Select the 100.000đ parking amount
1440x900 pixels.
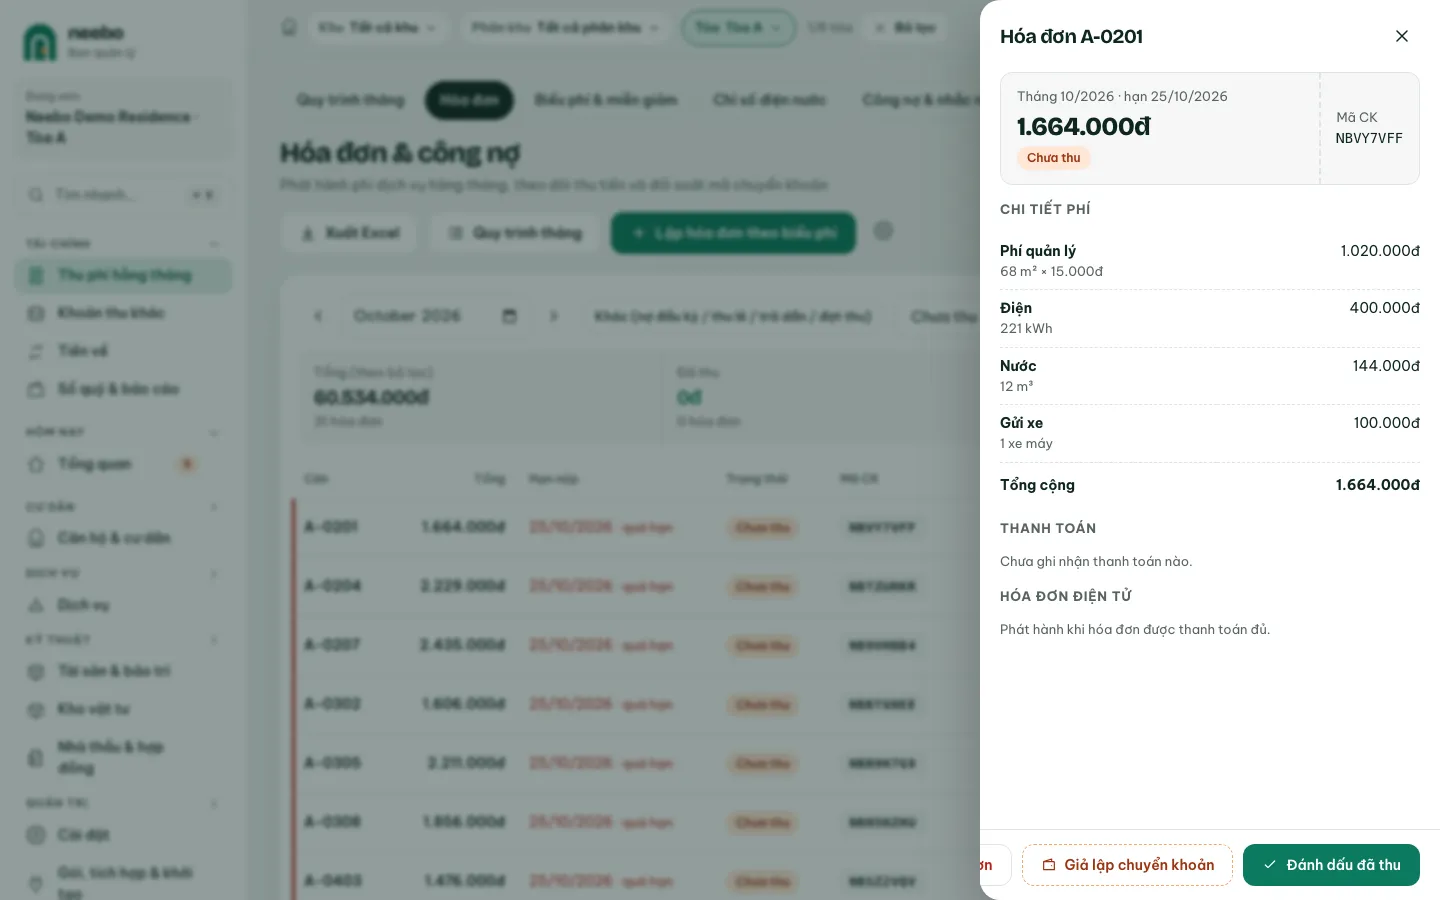click(1386, 423)
